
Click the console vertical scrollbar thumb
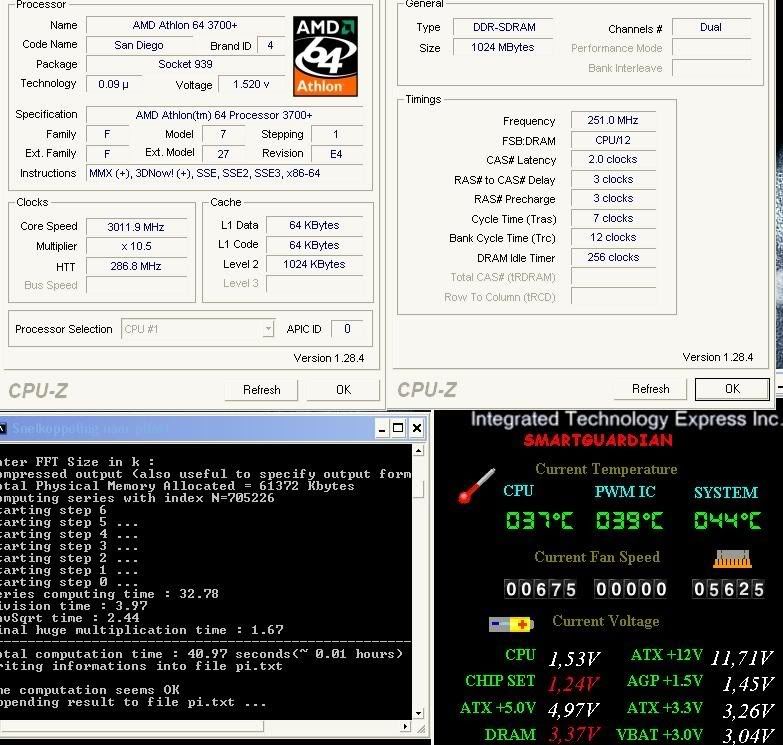[419, 489]
